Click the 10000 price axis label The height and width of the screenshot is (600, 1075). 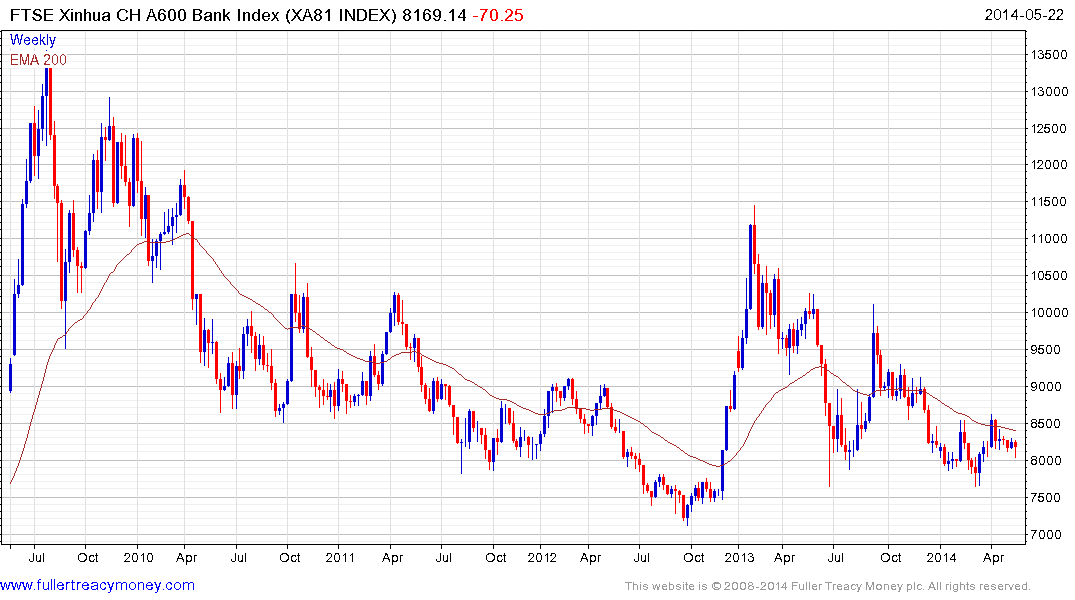tap(1049, 313)
